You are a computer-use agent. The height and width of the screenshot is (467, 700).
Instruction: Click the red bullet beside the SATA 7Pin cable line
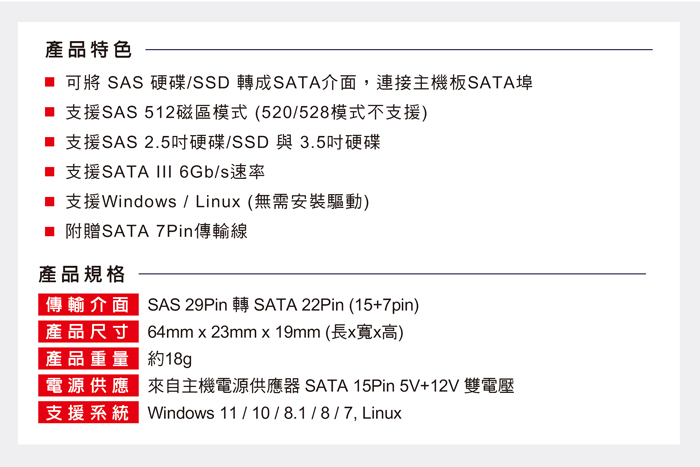[x=48, y=232]
